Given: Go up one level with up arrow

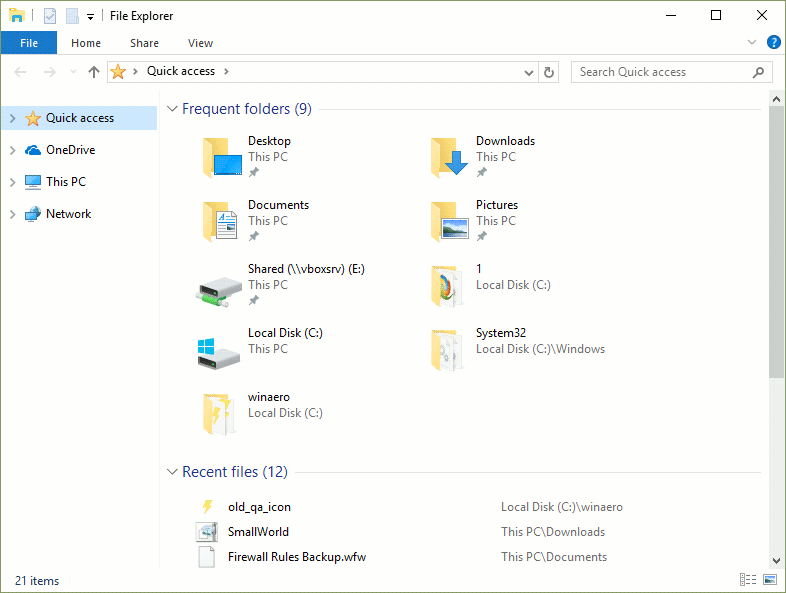Looking at the screenshot, I should 94,72.
